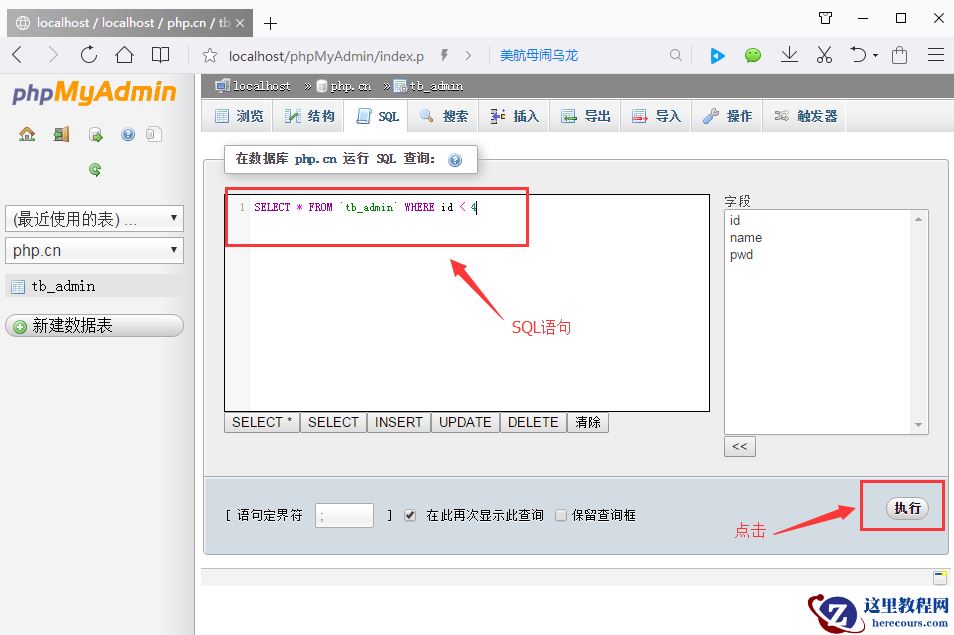Click the address bar search magnifier icon

675,55
